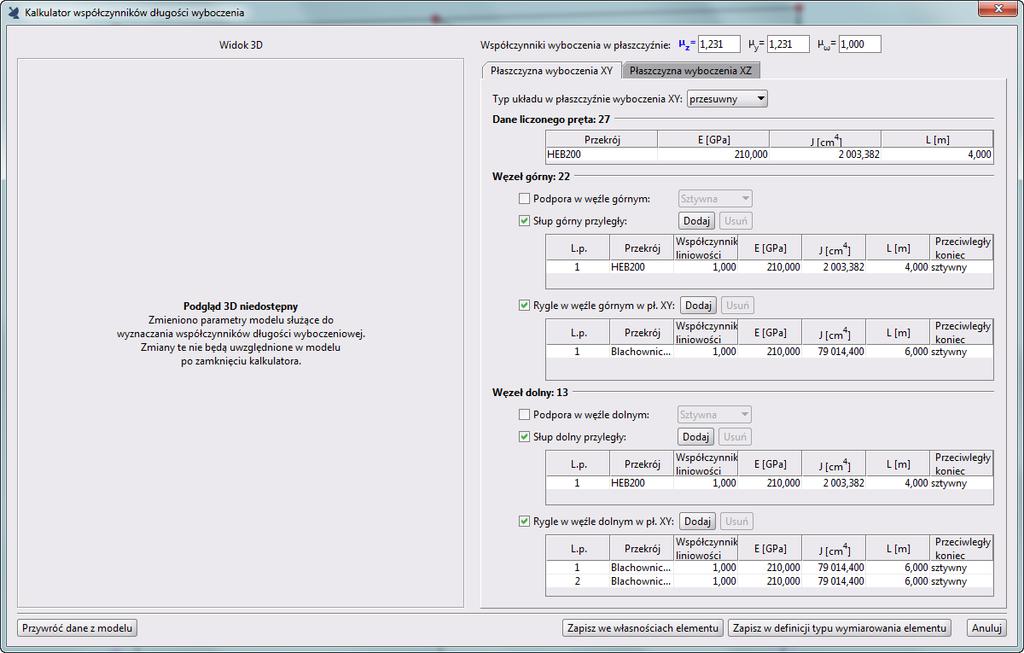Click the application icon in title bar
Screen dimensions: 1024x653
(14, 12)
